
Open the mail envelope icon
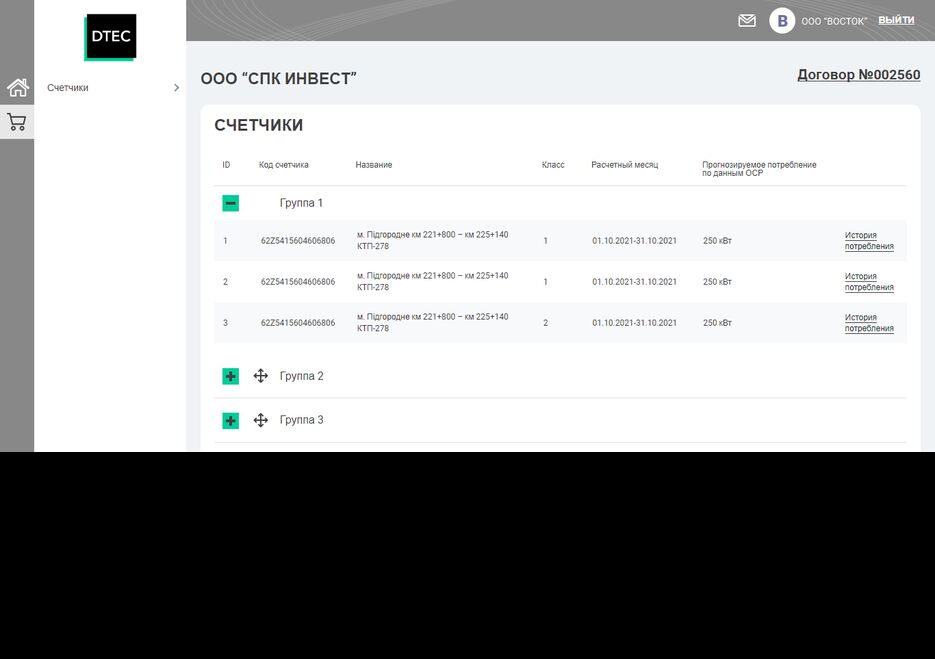pyautogui.click(x=747, y=21)
